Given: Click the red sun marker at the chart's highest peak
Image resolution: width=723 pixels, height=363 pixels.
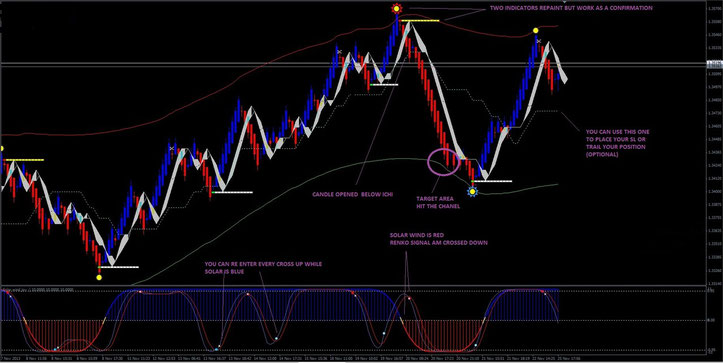Looking at the screenshot, I should tap(396, 8).
